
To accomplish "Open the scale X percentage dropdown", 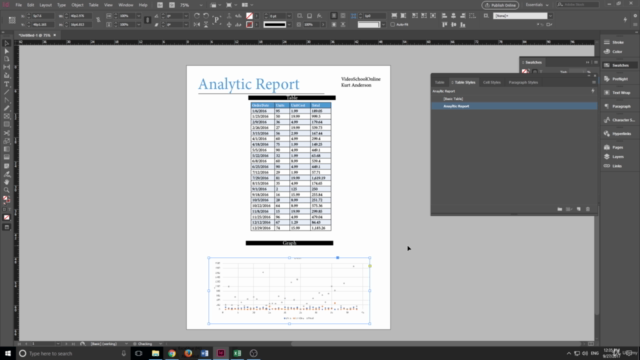I will (138, 16).
